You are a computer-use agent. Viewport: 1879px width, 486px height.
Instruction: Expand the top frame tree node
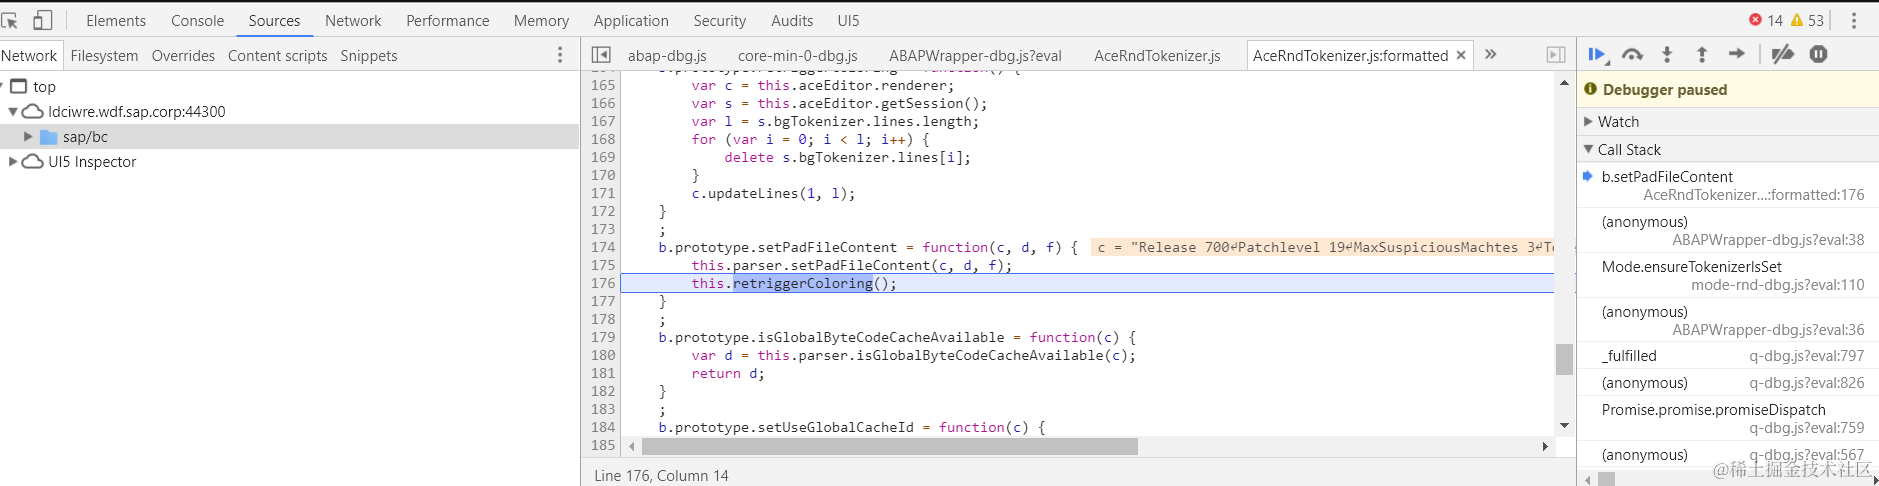[x=4, y=87]
